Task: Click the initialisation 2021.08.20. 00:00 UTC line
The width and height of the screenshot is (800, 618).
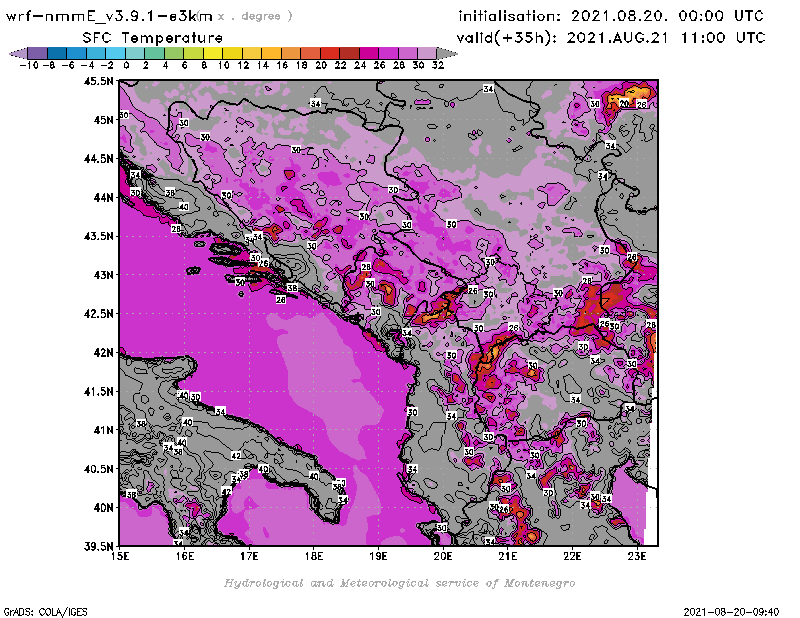Action: click(611, 16)
